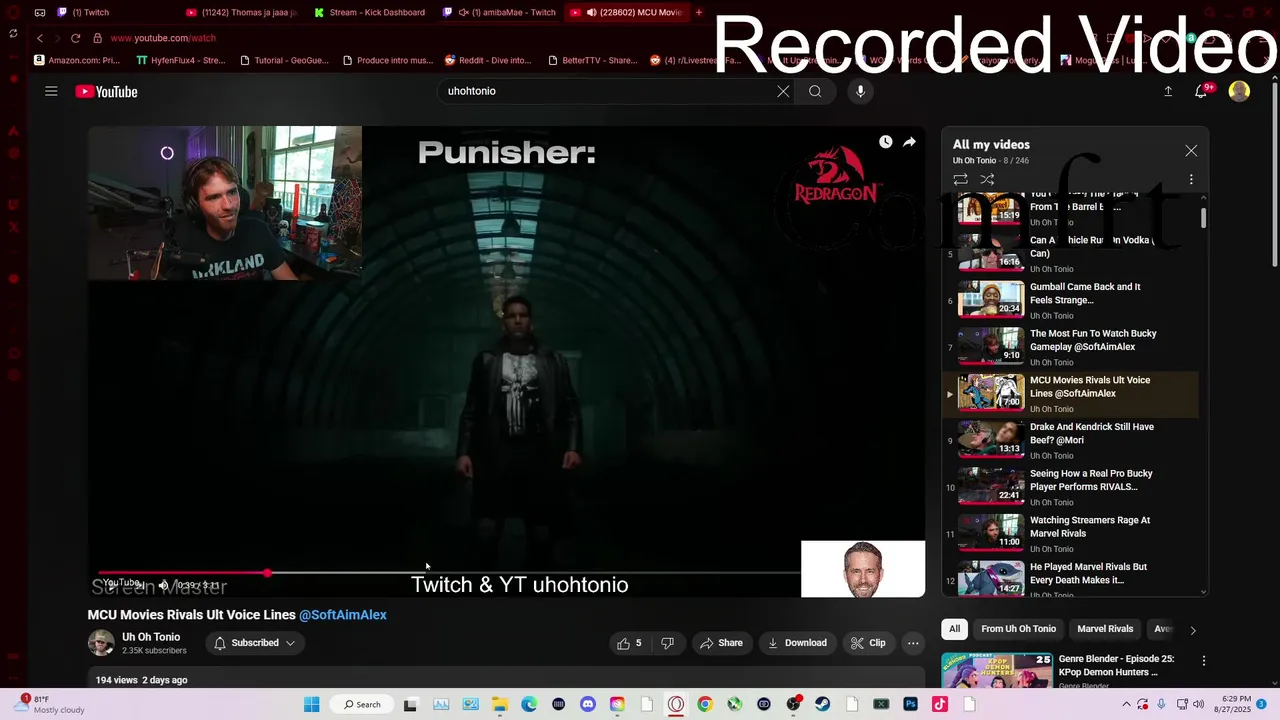The height and width of the screenshot is (720, 1280).
Task: Play Seeing How a Real Pro Bucky video
Action: (x=1070, y=487)
